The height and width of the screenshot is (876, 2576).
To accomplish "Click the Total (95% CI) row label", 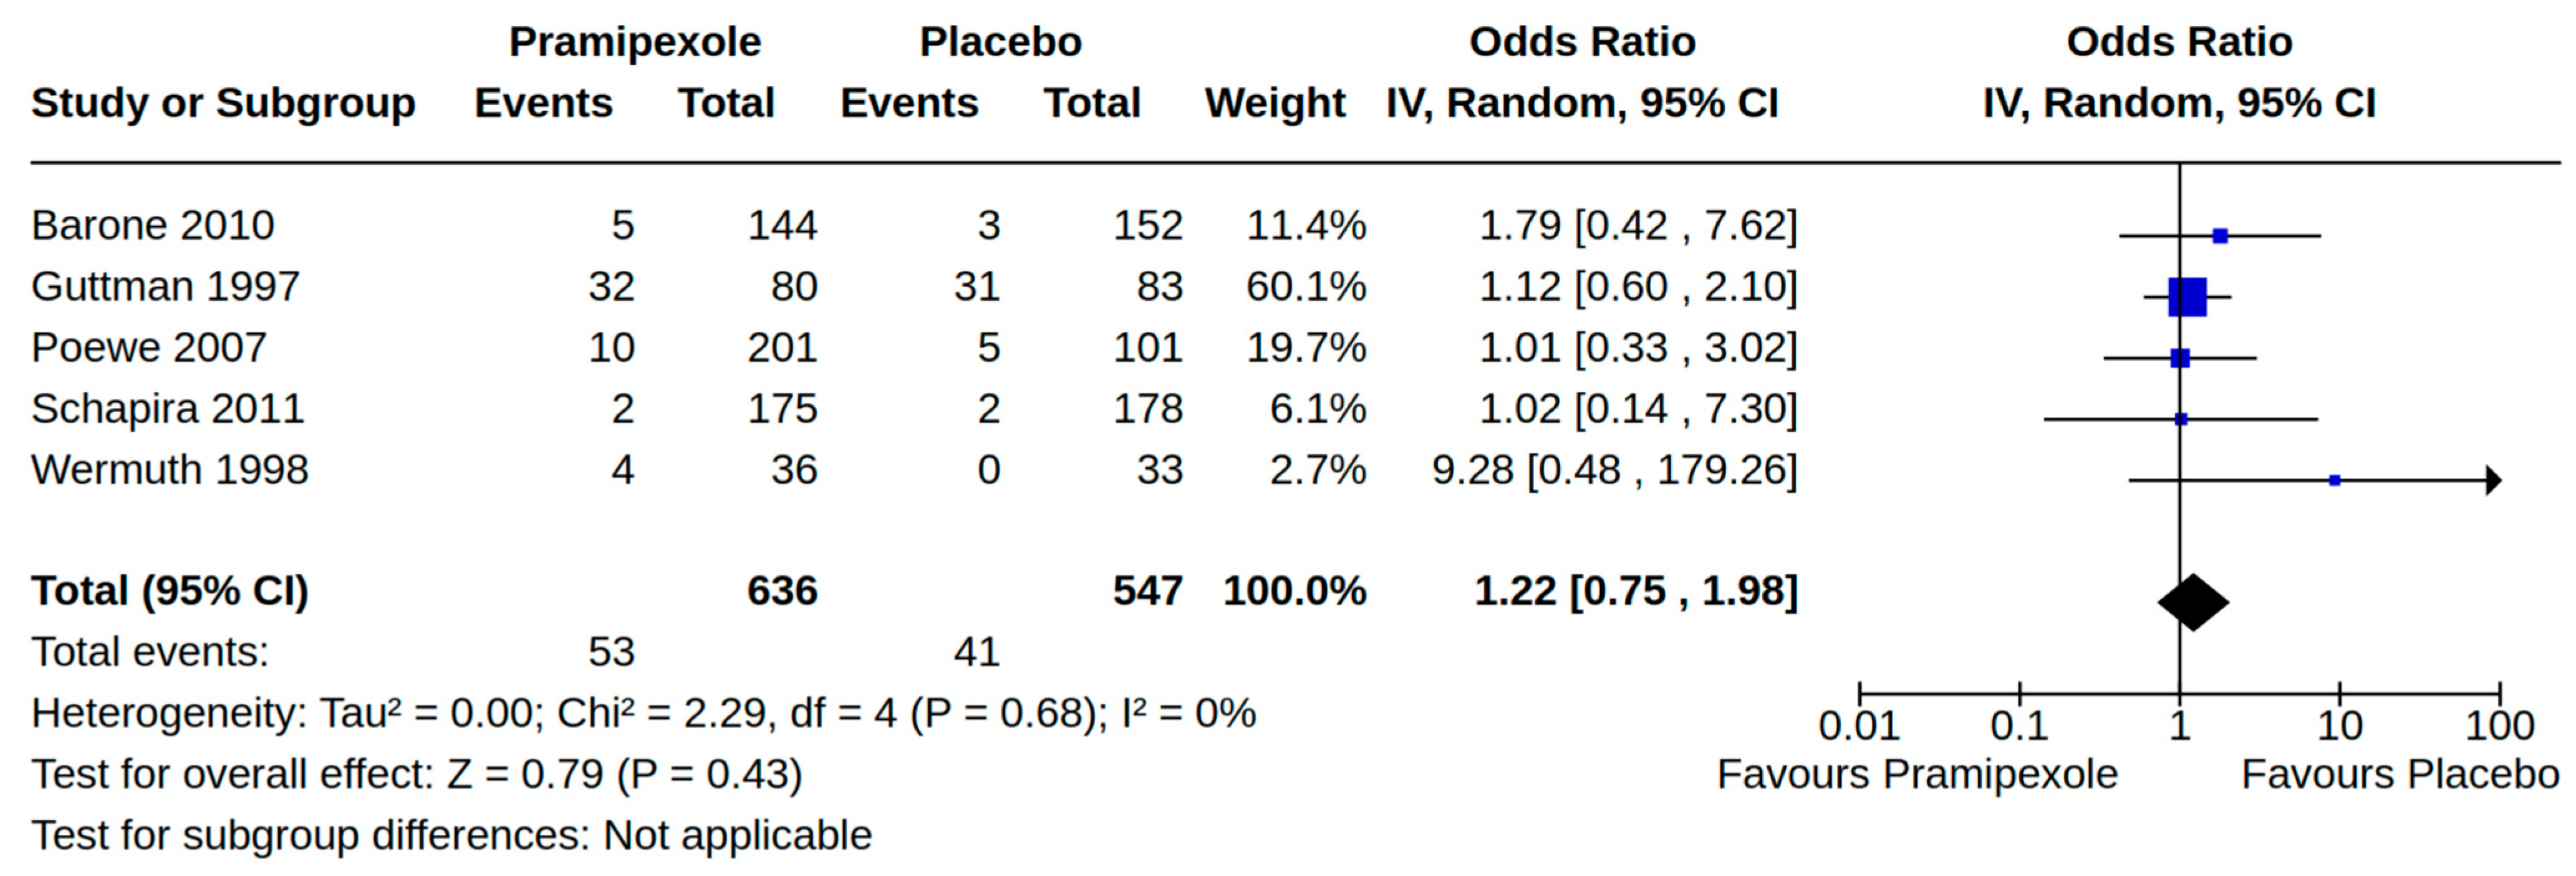I will click(169, 591).
